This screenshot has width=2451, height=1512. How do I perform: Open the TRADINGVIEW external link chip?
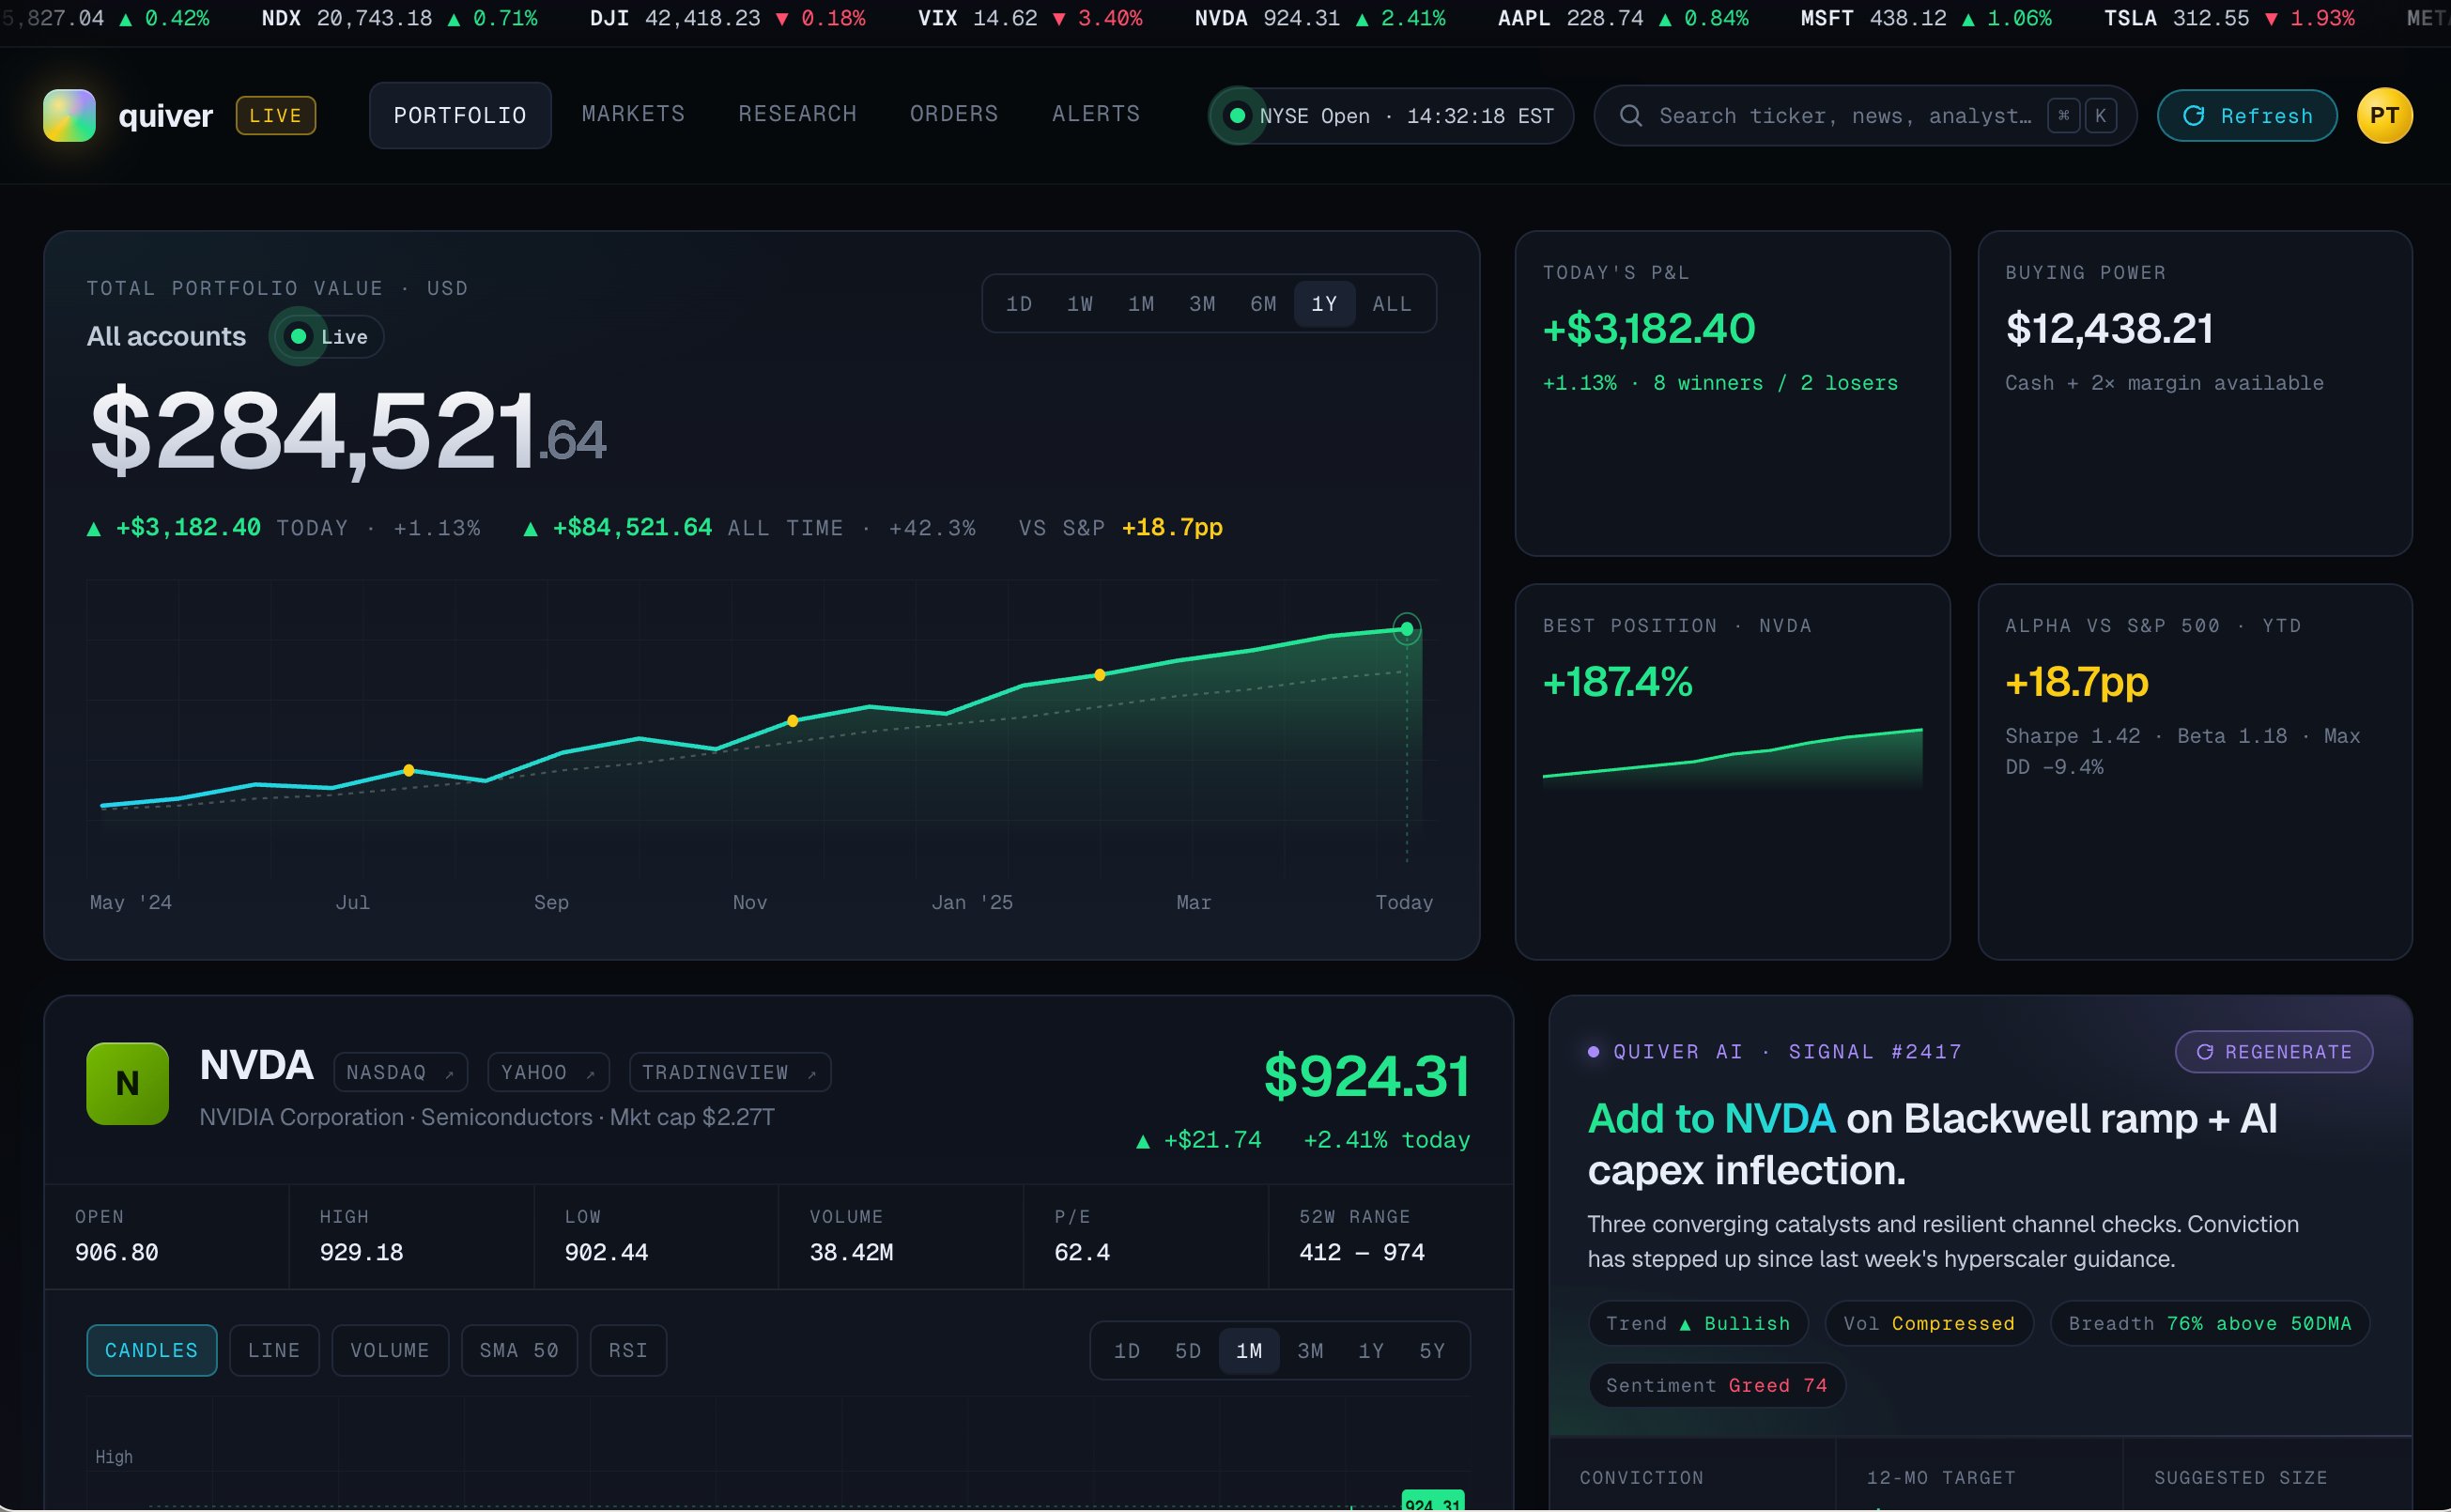click(x=730, y=1072)
